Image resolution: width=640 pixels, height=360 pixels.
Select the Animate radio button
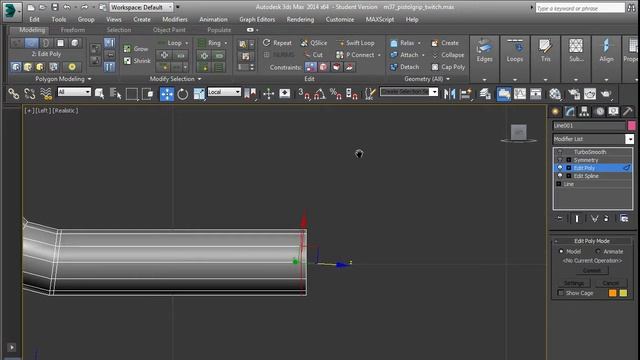[598, 251]
